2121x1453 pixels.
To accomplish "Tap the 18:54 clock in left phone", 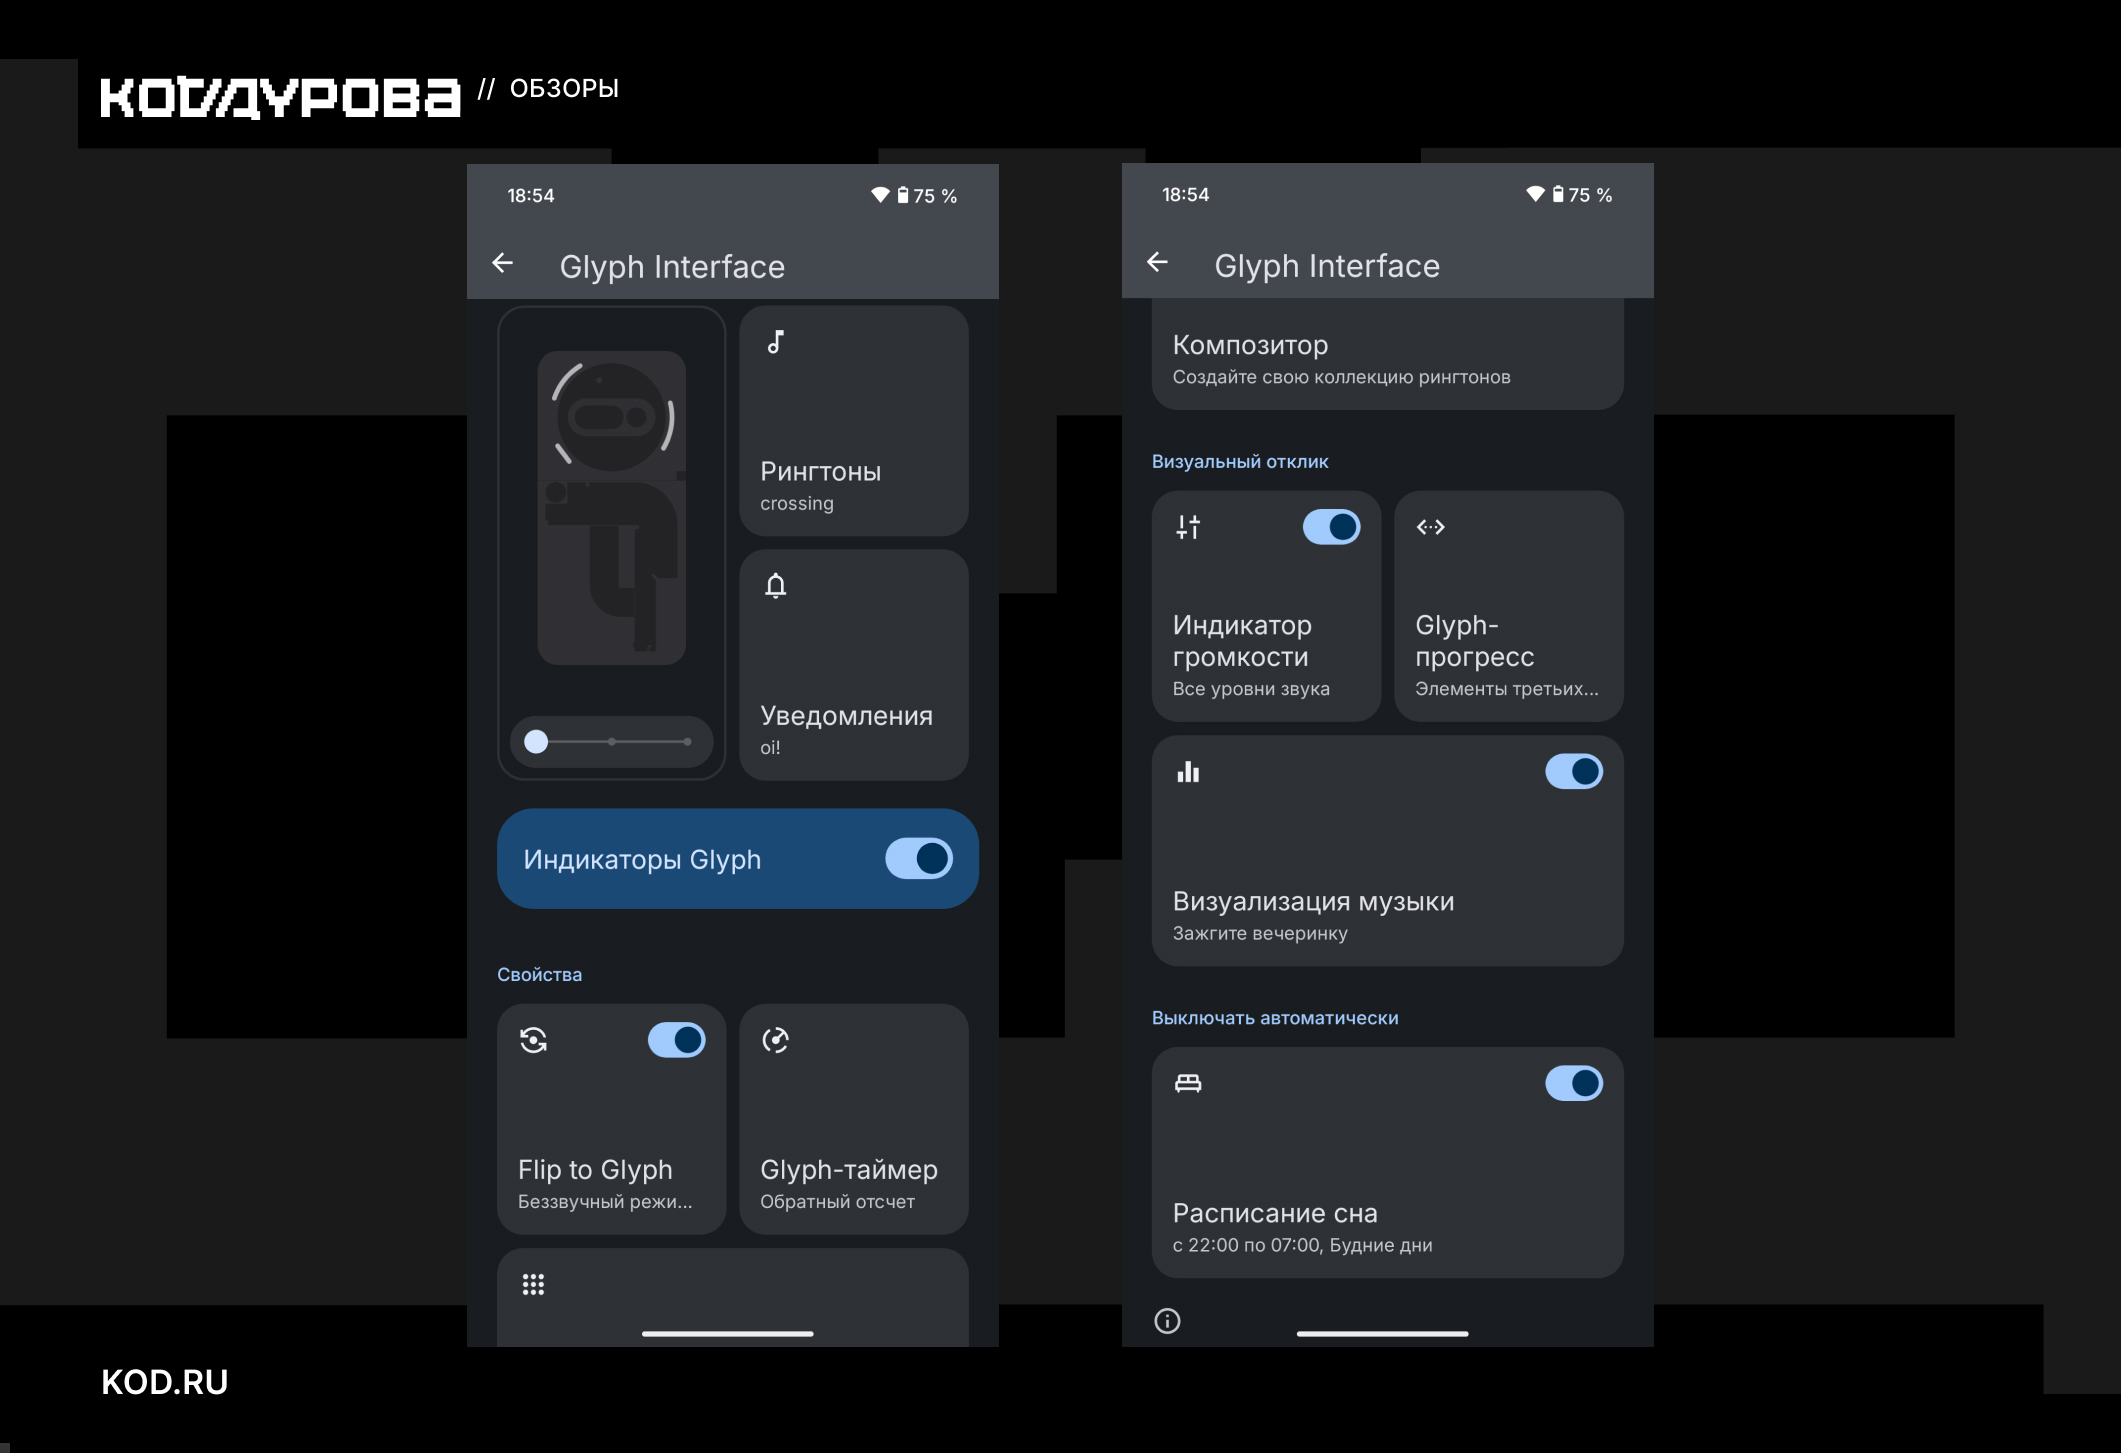I will coord(531,195).
